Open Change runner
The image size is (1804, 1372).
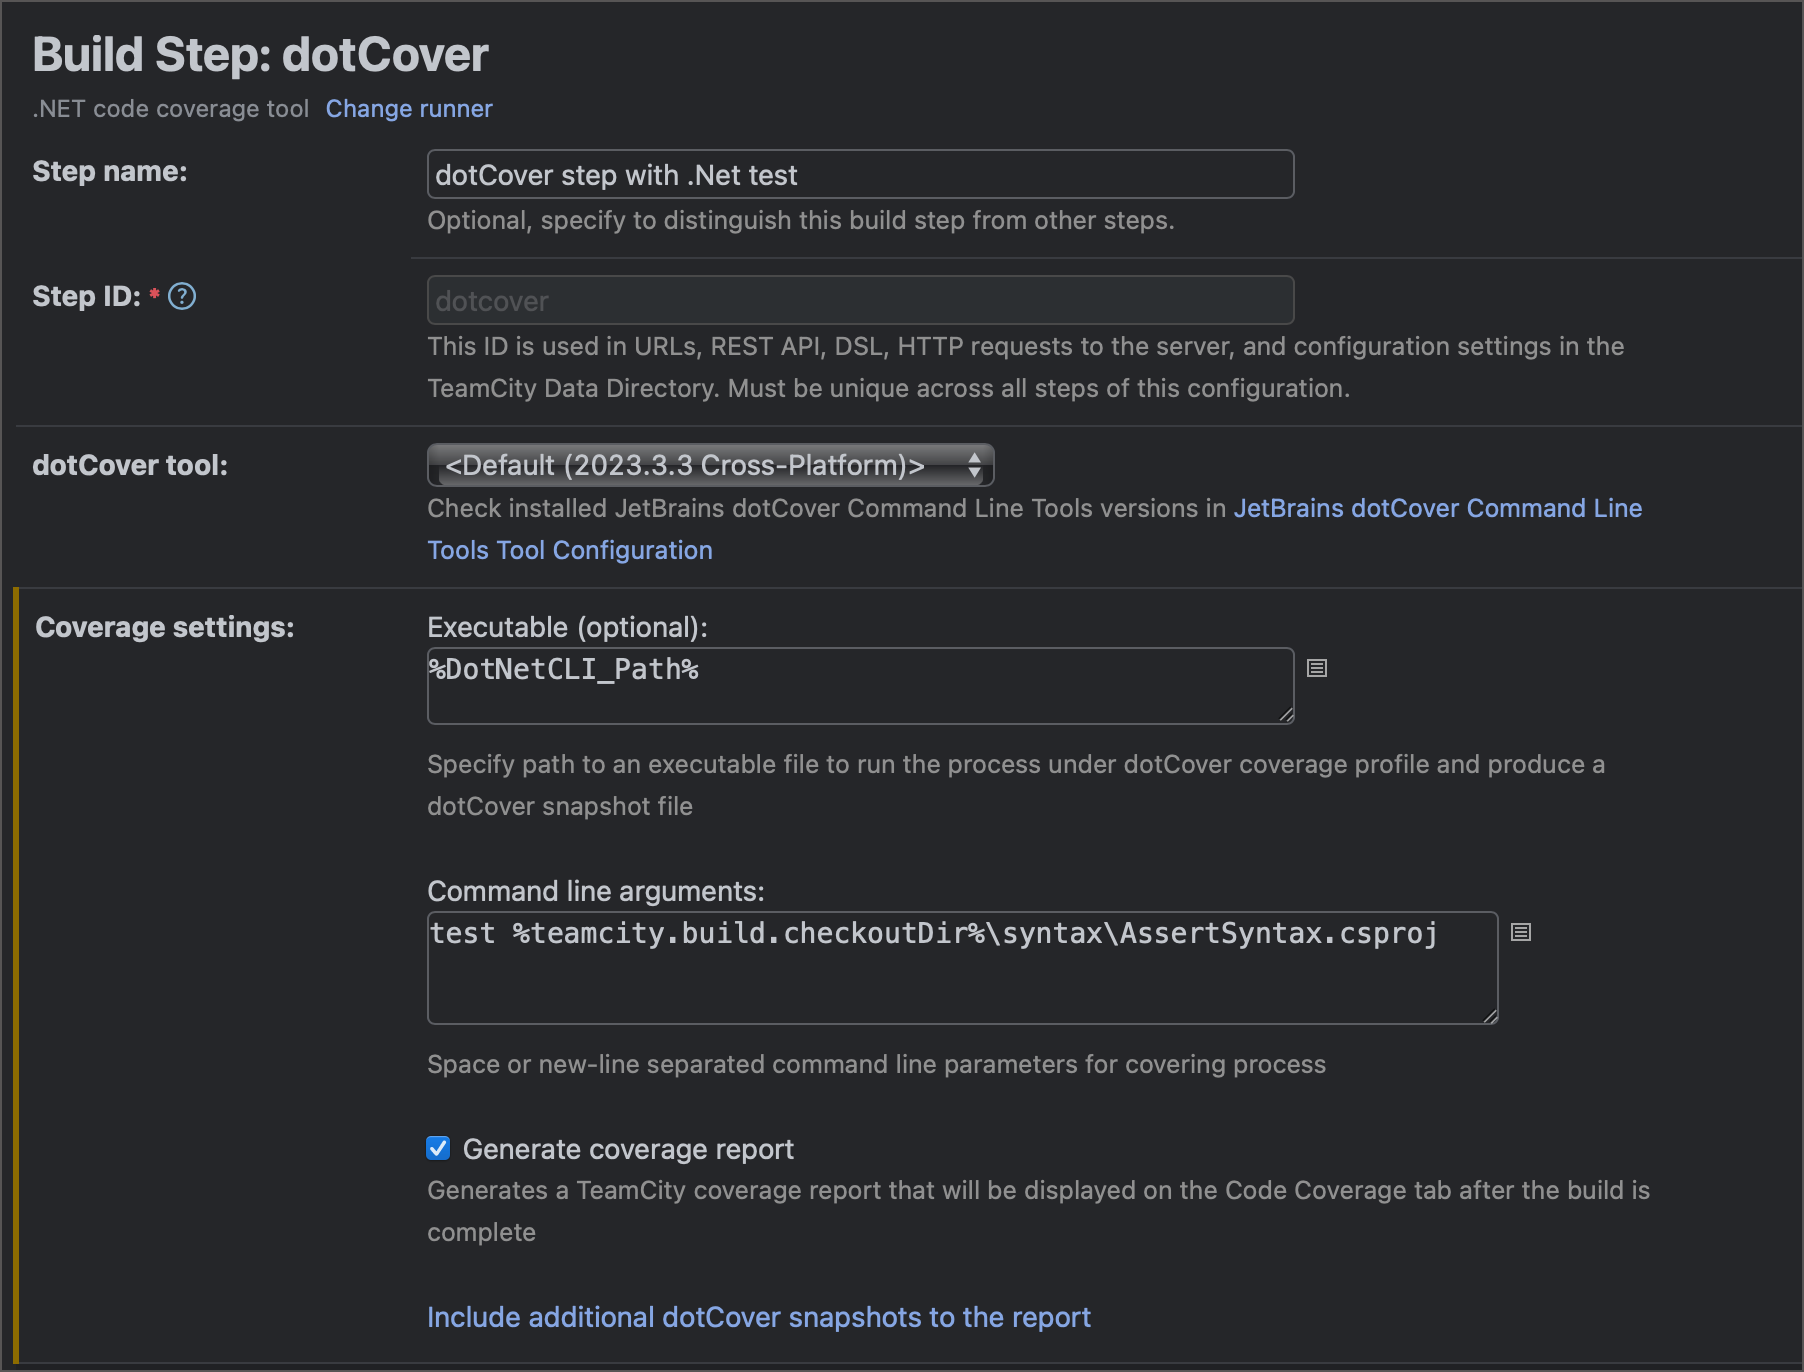[x=408, y=108]
